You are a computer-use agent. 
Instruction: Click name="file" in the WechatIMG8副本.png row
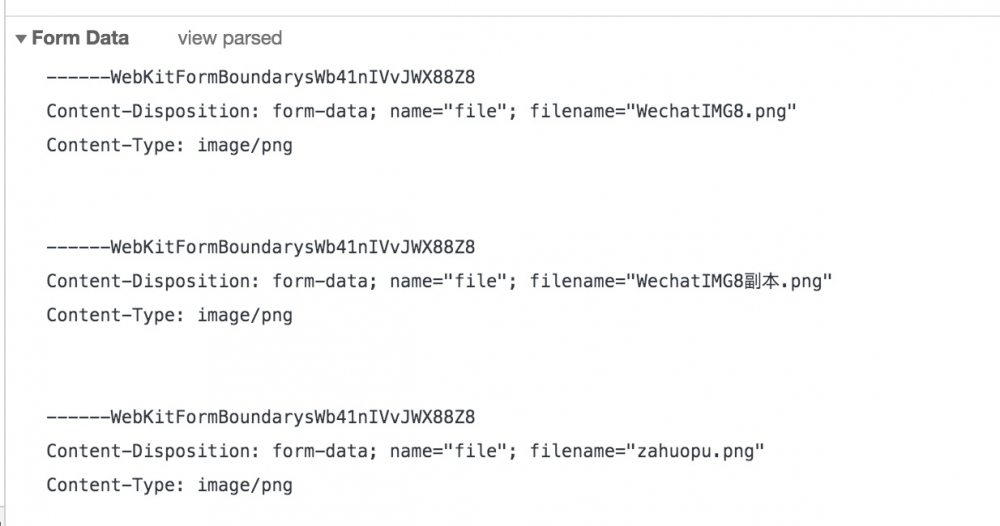click(448, 281)
